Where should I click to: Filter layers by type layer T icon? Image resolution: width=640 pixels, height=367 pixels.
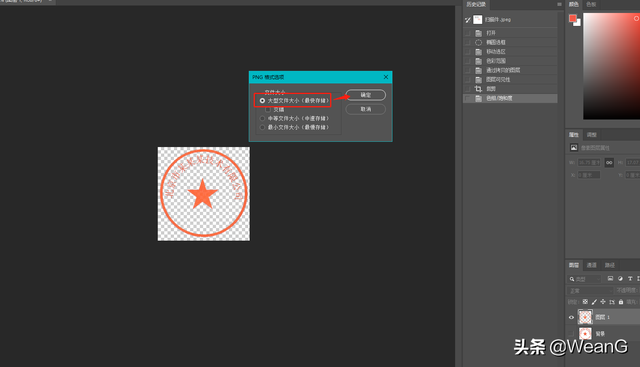point(630,278)
